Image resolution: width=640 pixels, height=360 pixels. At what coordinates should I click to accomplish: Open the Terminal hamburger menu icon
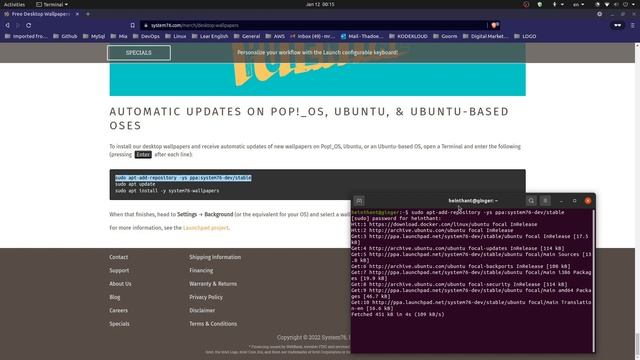[545, 201]
